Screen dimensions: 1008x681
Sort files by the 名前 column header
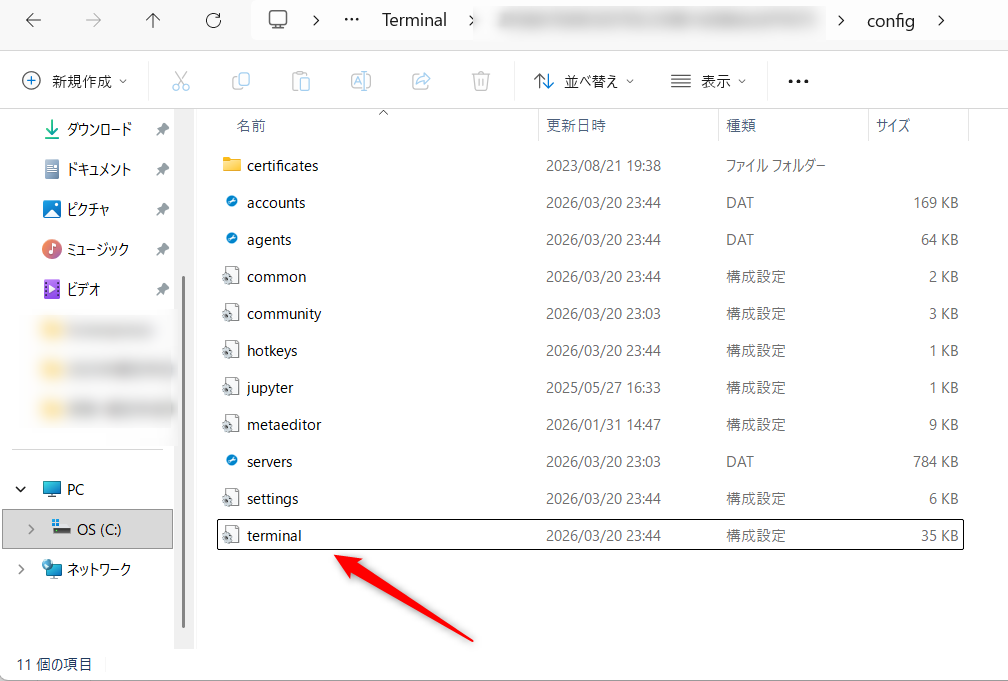(251, 126)
